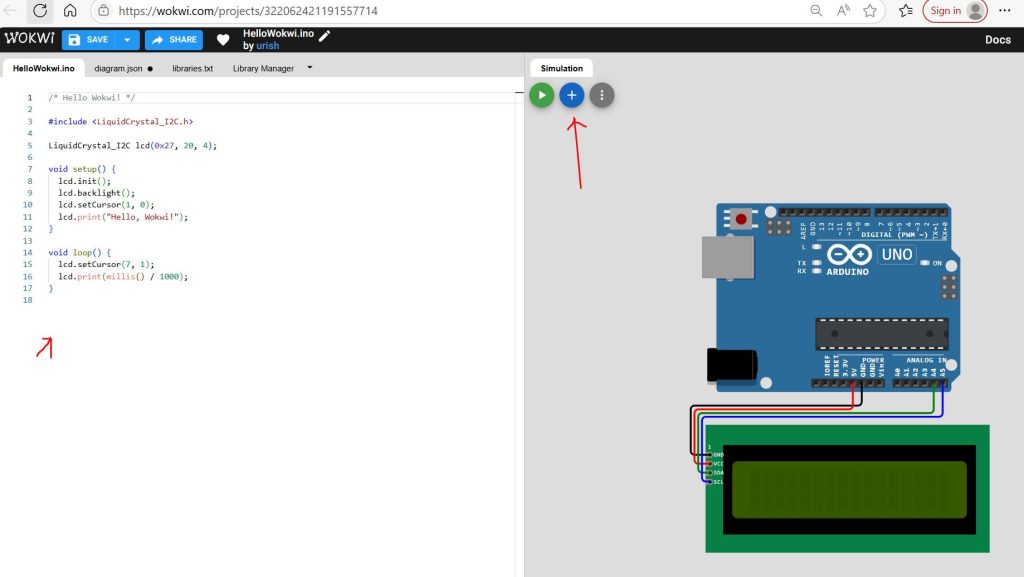Select the green LCD display component
This screenshot has width=1024, height=577.
847,489
